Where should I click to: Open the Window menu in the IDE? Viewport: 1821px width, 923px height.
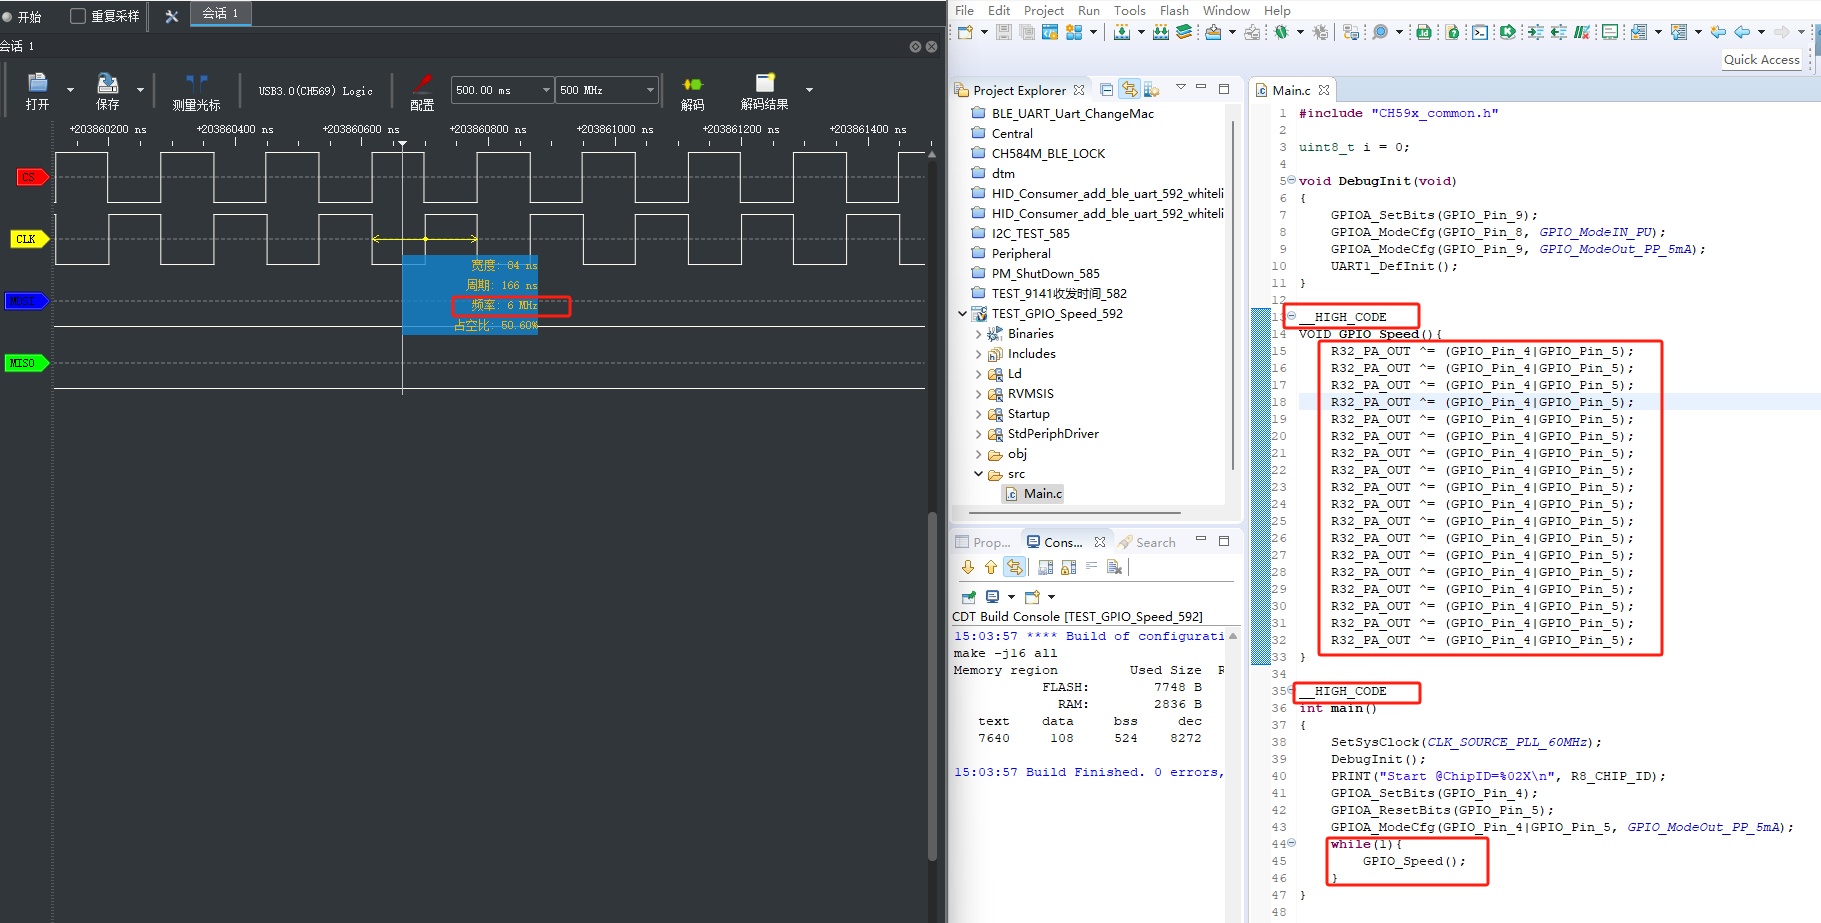tap(1226, 11)
